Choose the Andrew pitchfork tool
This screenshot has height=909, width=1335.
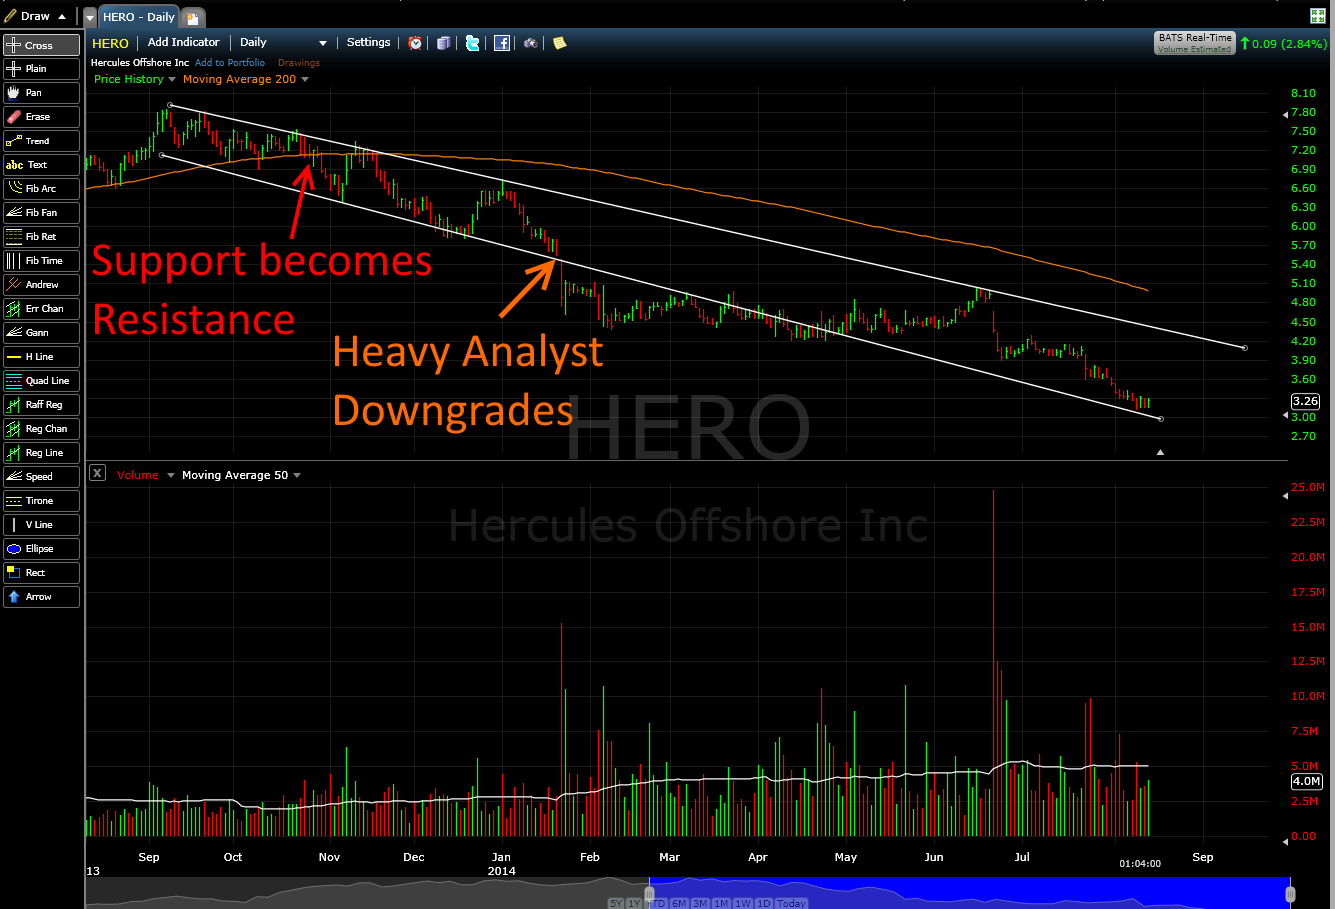pyautogui.click(x=41, y=285)
